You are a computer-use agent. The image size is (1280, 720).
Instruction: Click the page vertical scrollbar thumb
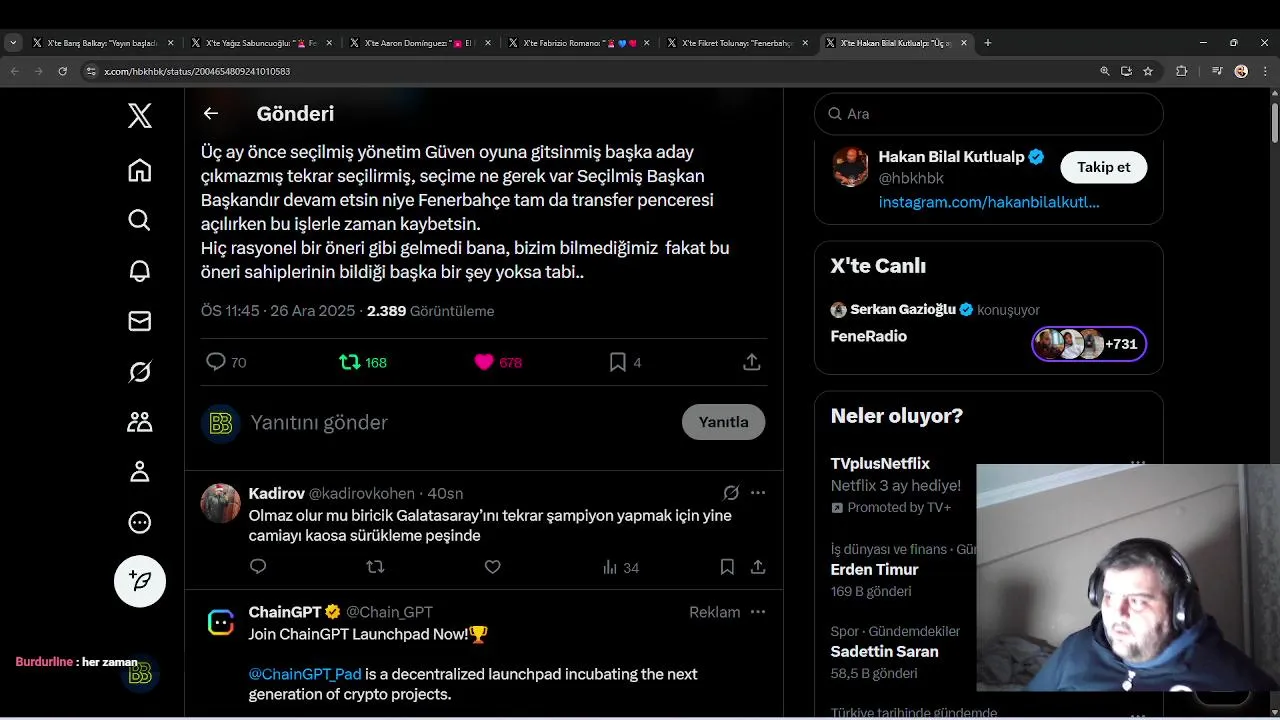(x=1274, y=122)
